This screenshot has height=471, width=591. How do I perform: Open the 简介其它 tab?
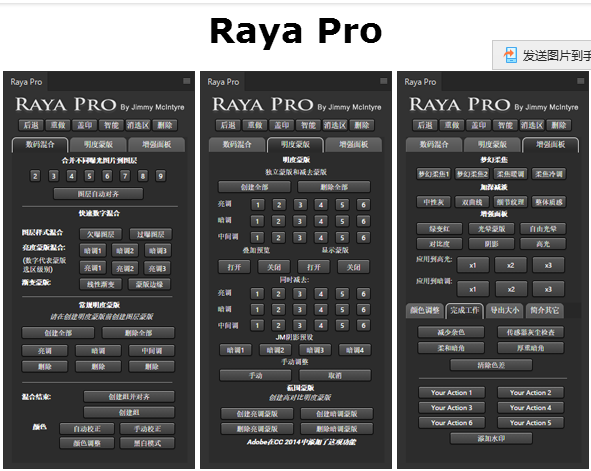point(545,310)
